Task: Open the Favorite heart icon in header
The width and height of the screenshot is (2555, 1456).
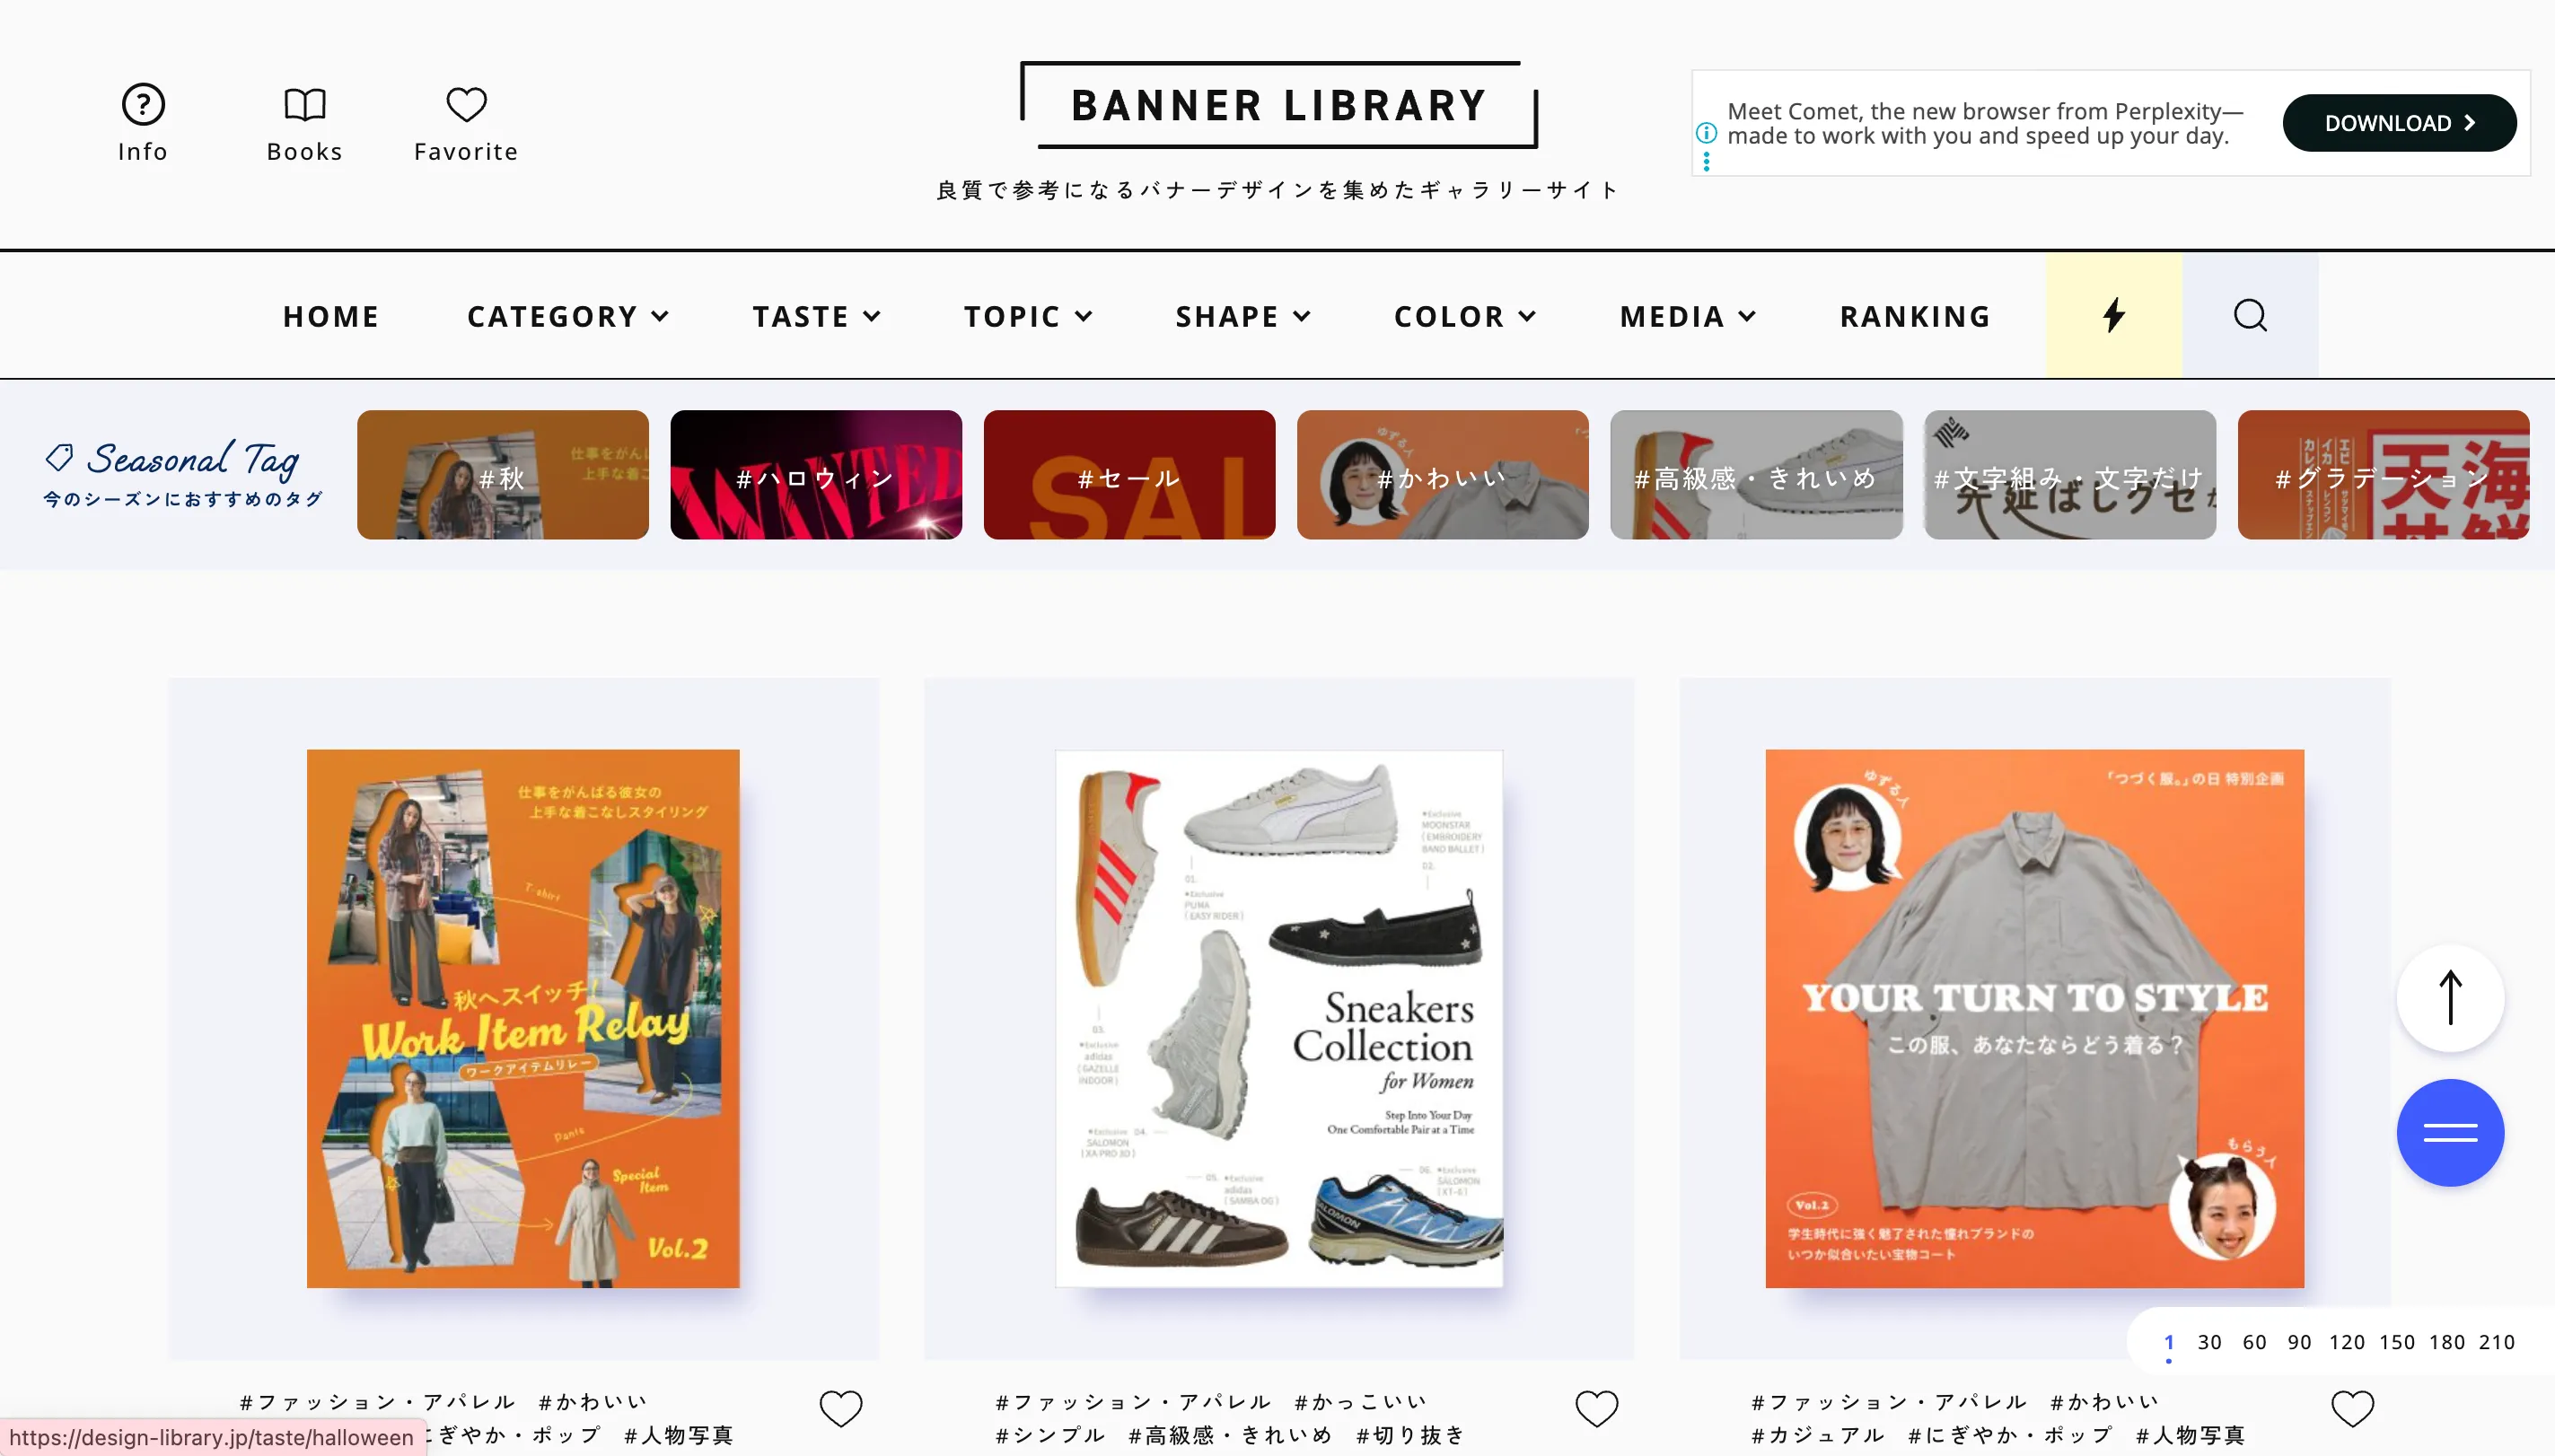Action: point(466,104)
